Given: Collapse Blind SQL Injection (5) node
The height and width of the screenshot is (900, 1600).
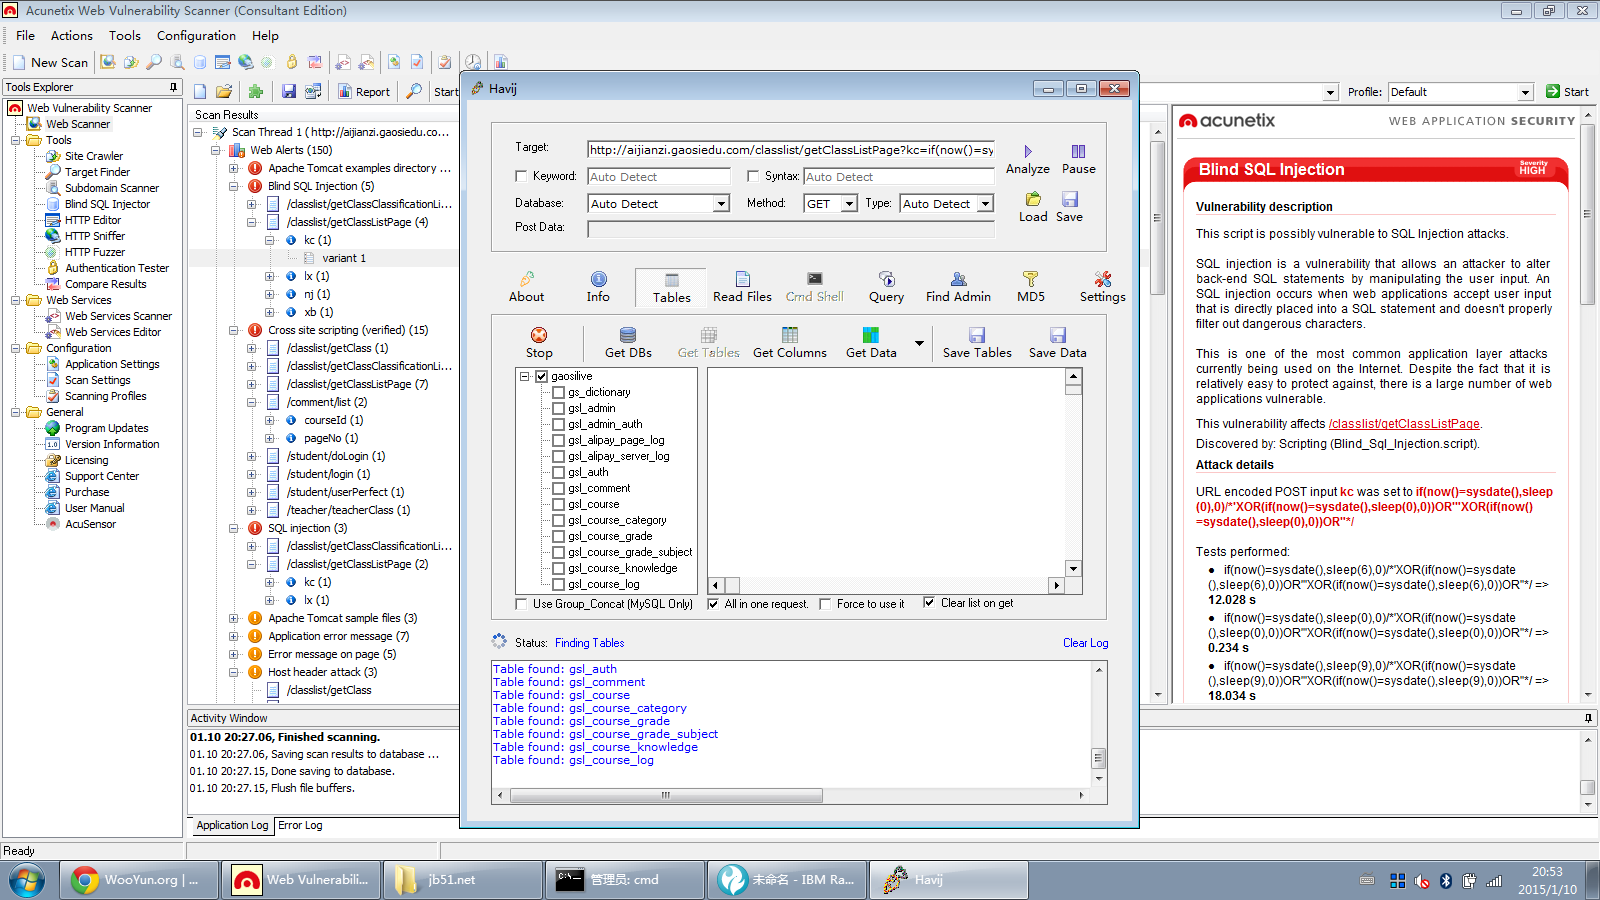Looking at the screenshot, I should pos(234,186).
